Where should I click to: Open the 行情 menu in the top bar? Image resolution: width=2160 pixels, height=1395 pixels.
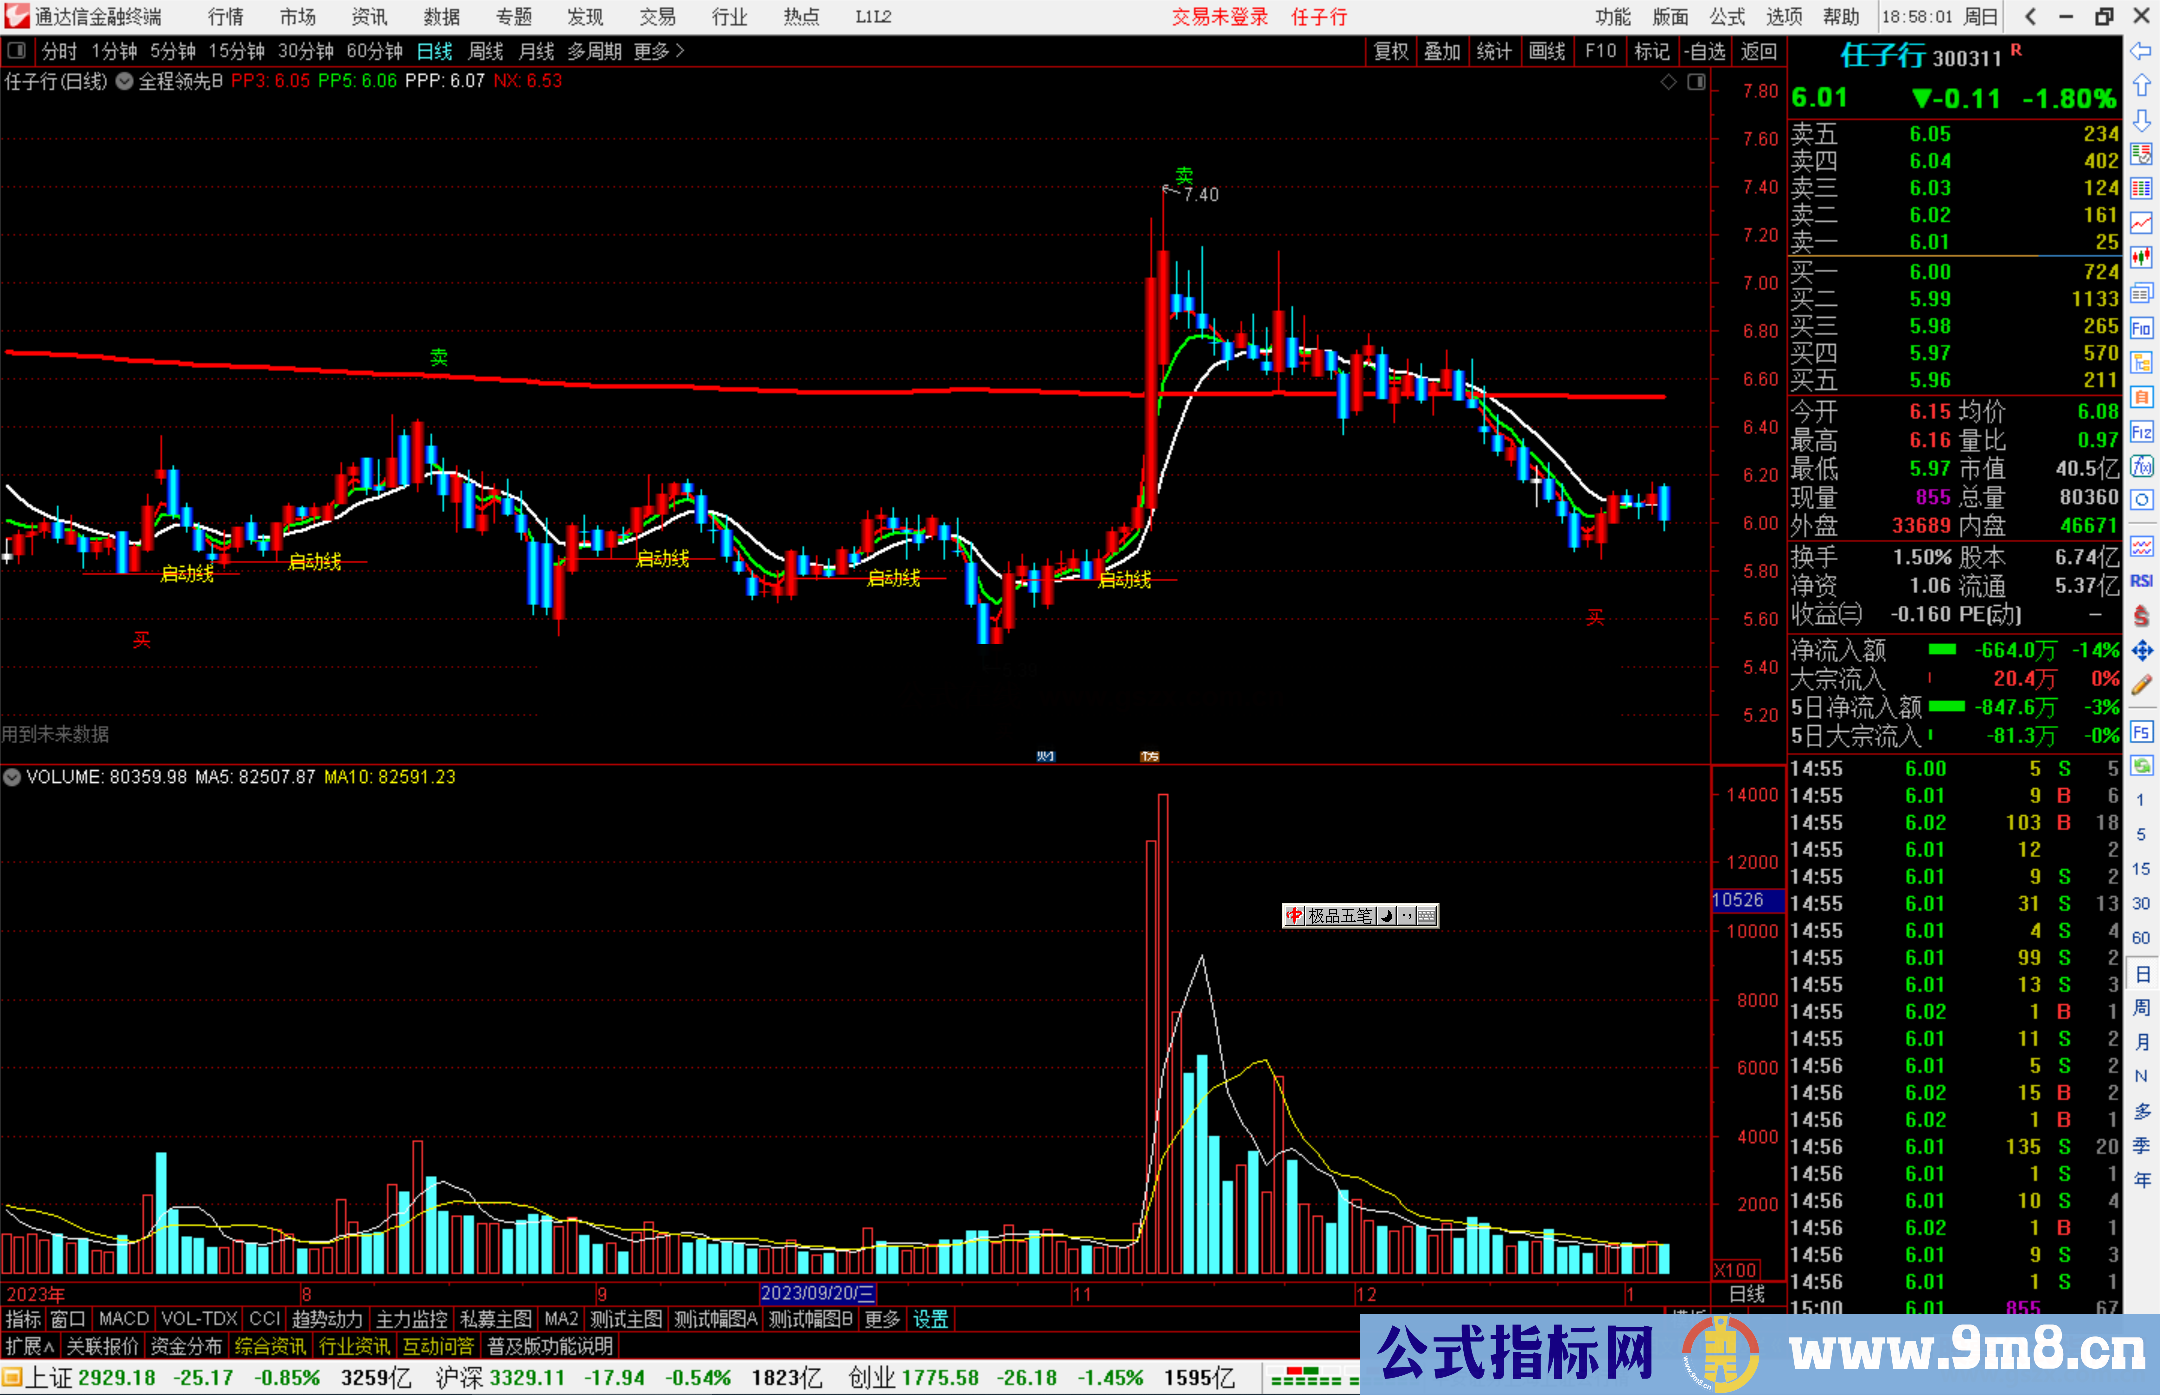coord(226,17)
